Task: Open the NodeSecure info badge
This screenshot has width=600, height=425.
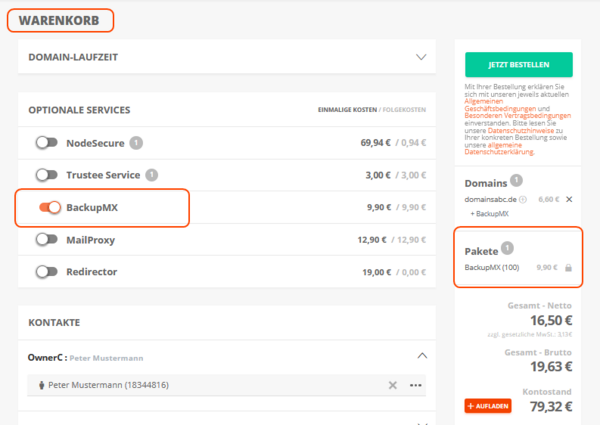Action: click(x=136, y=143)
